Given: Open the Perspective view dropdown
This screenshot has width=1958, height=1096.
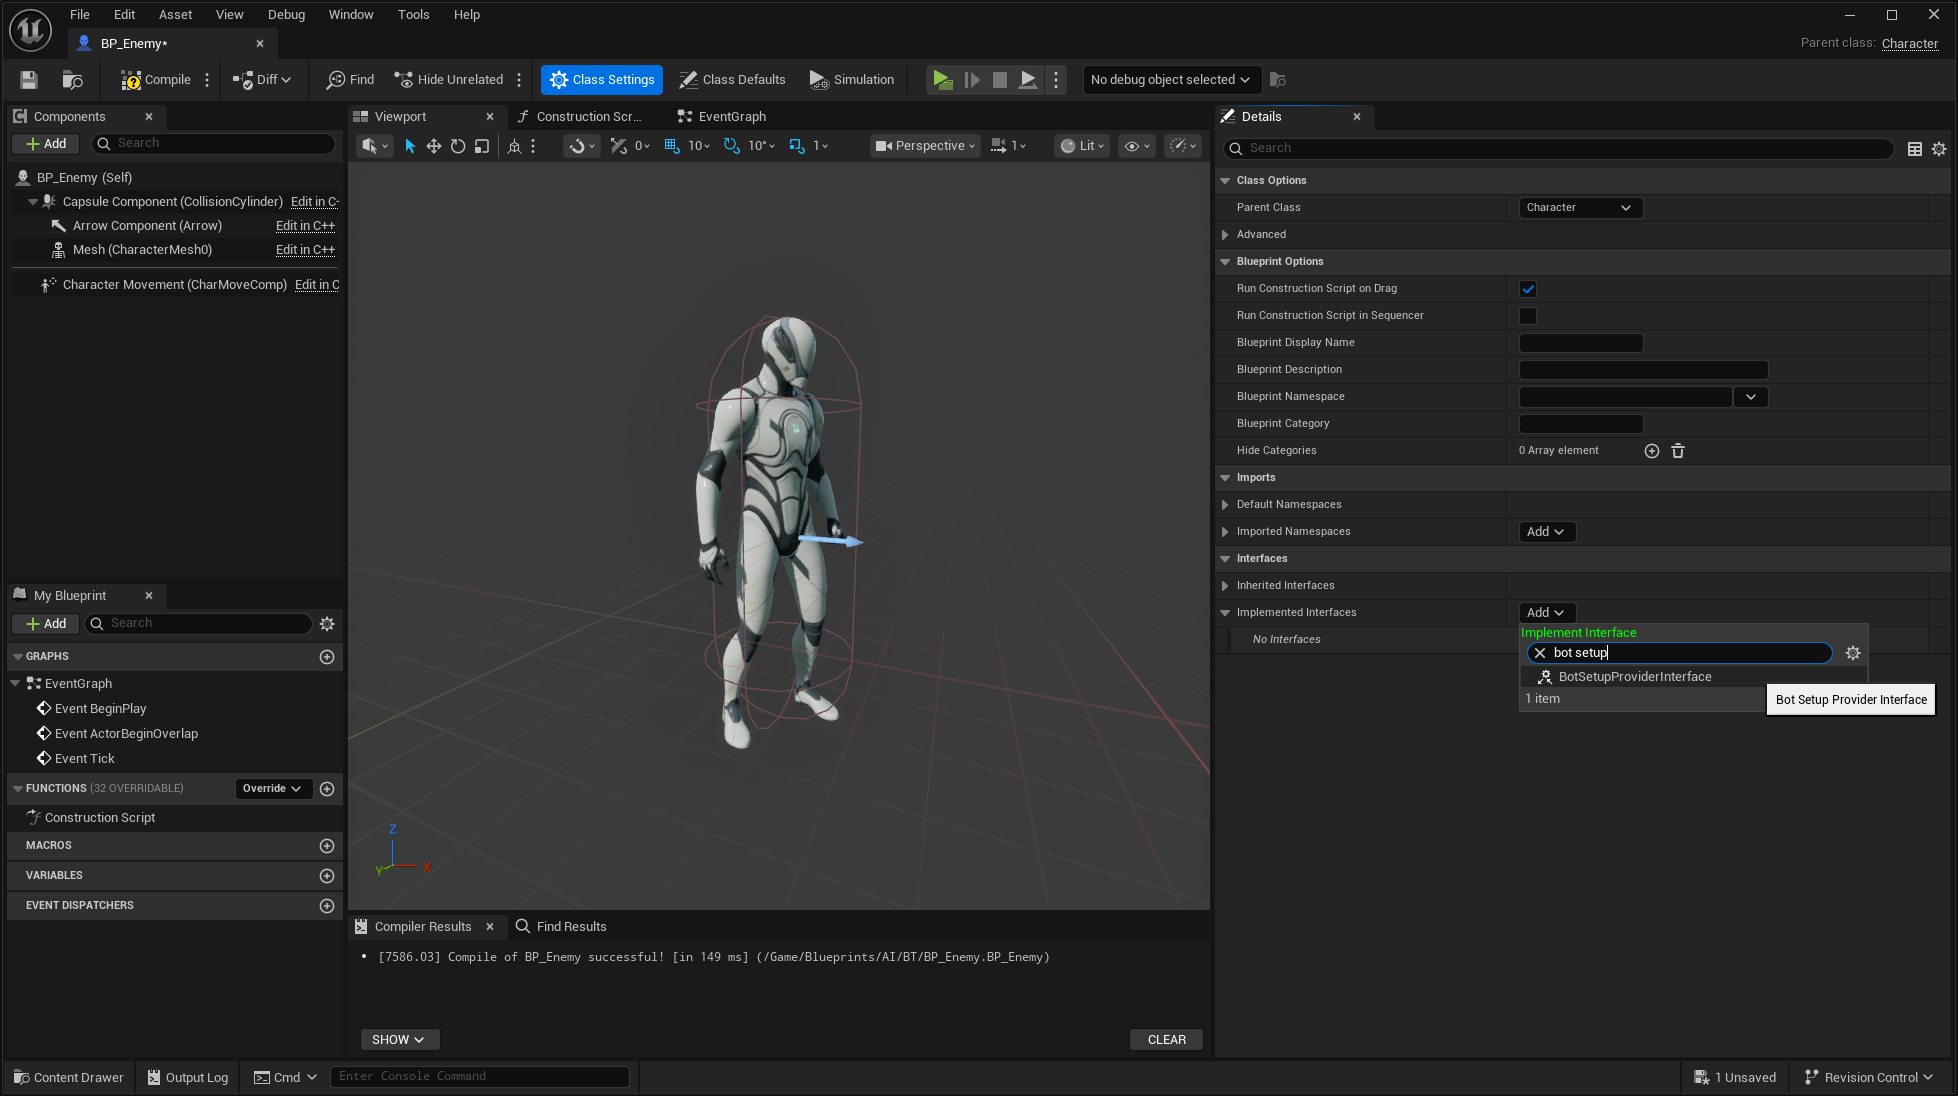Looking at the screenshot, I should pyautogui.click(x=923, y=145).
